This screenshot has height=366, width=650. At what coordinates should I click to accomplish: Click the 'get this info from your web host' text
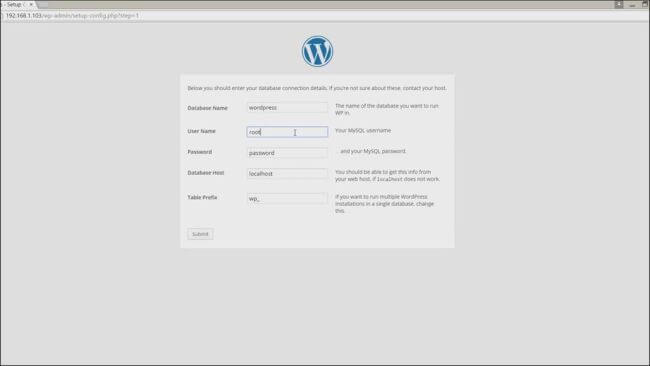(x=387, y=175)
